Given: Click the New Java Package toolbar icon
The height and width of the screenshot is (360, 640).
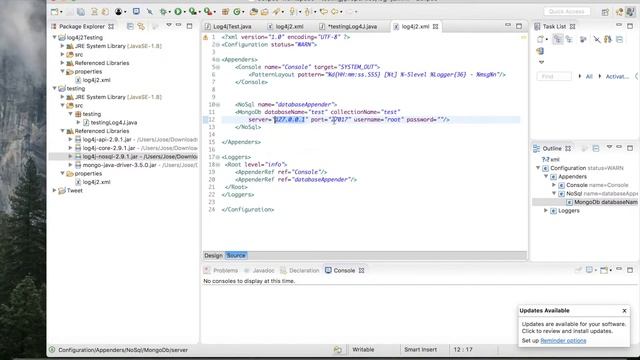Looking at the screenshot, I should [x=225, y=12].
